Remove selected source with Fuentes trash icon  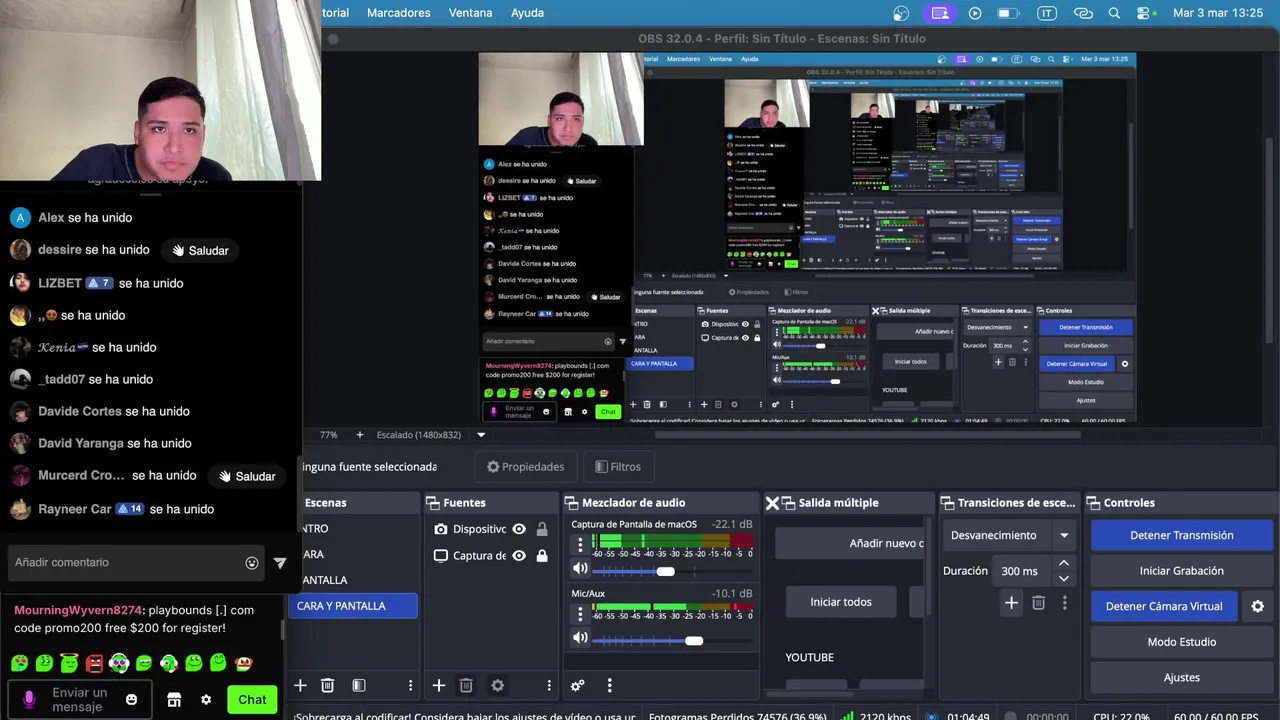(466, 685)
